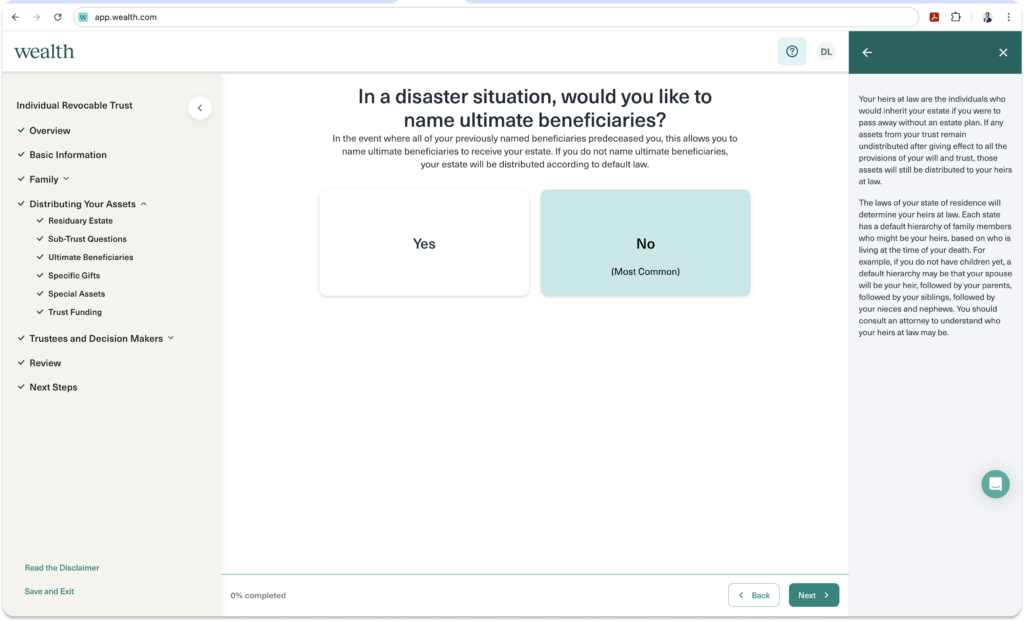
Task: Open the help icon in the header
Action: coord(792,51)
